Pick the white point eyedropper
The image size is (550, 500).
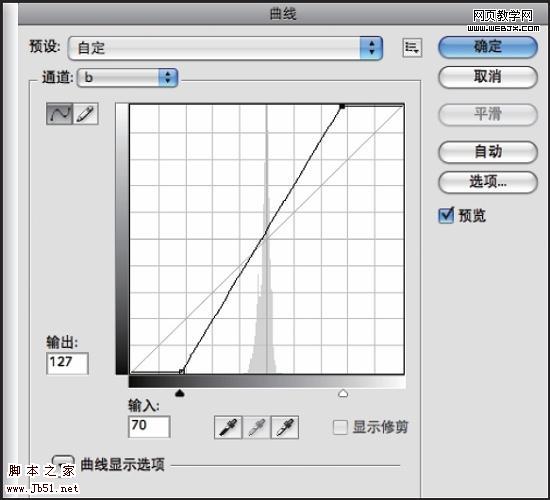pyautogui.click(x=284, y=427)
